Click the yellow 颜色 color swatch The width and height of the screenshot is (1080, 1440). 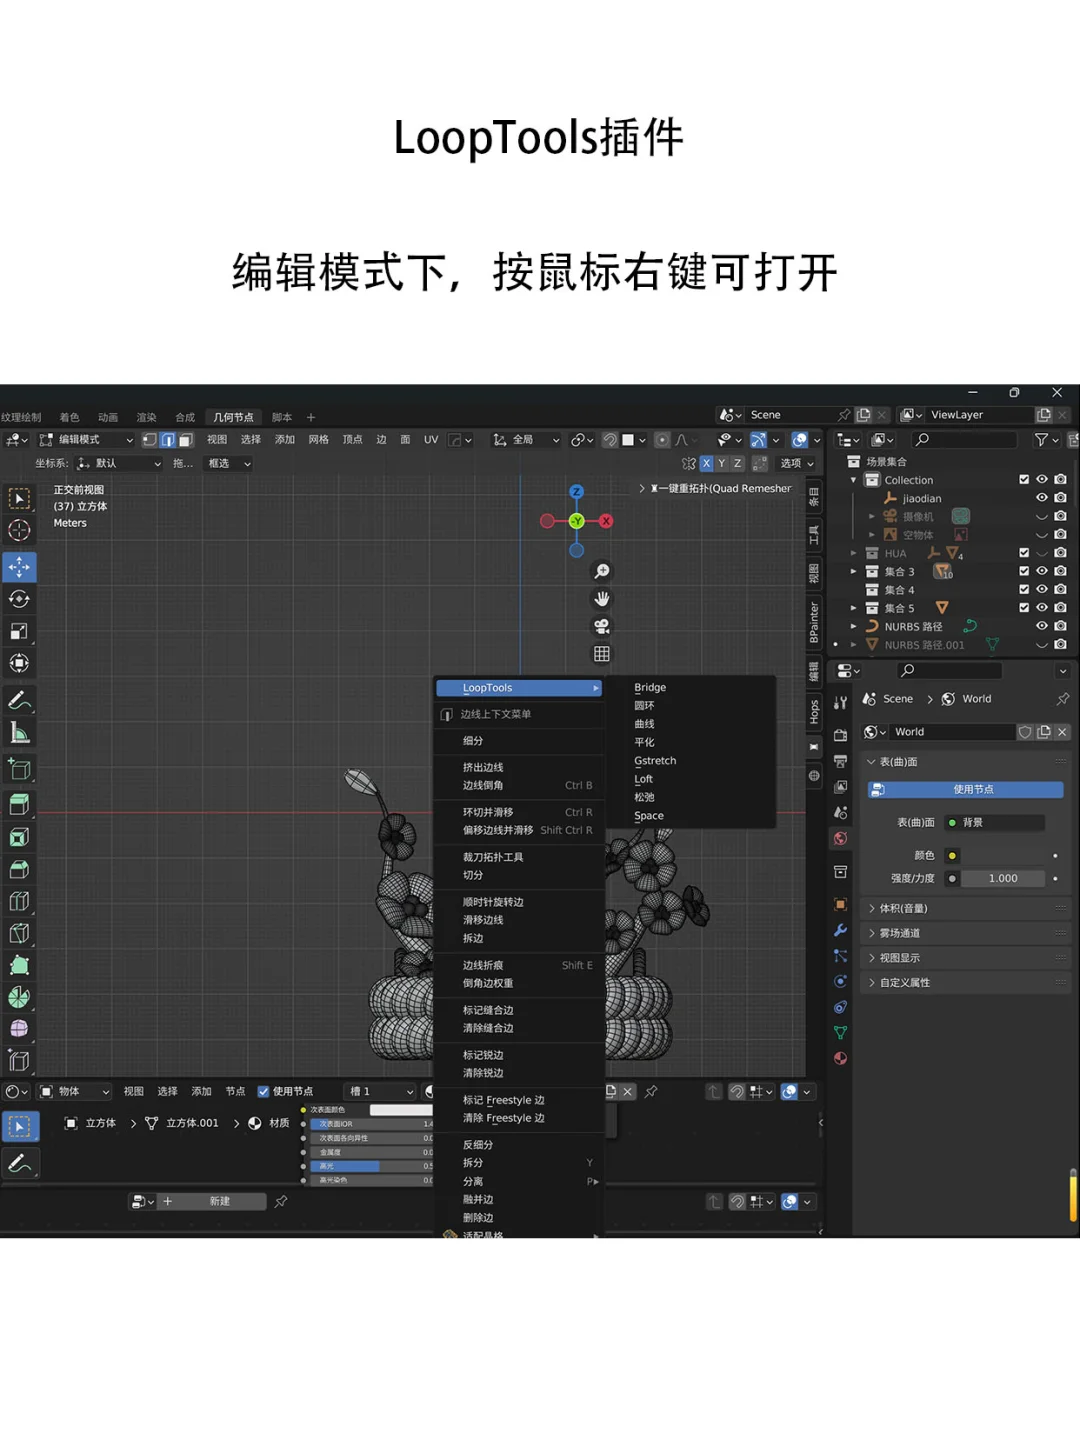tap(952, 855)
